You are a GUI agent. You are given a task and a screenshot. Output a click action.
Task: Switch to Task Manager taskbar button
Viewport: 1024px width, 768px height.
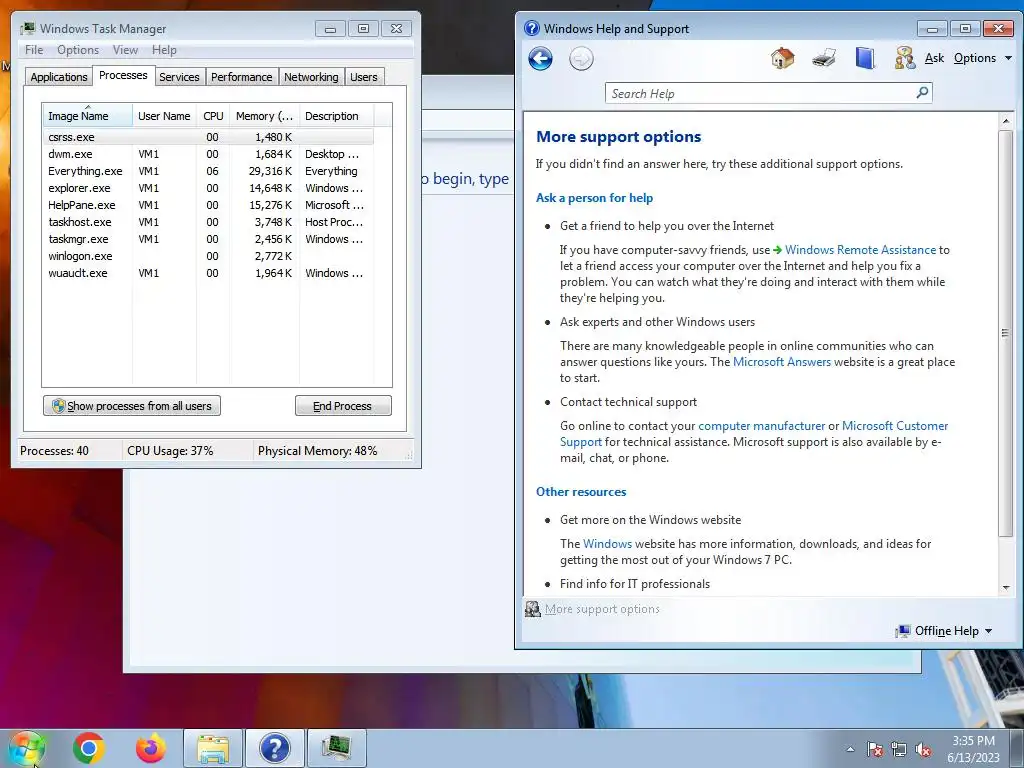(x=336, y=748)
